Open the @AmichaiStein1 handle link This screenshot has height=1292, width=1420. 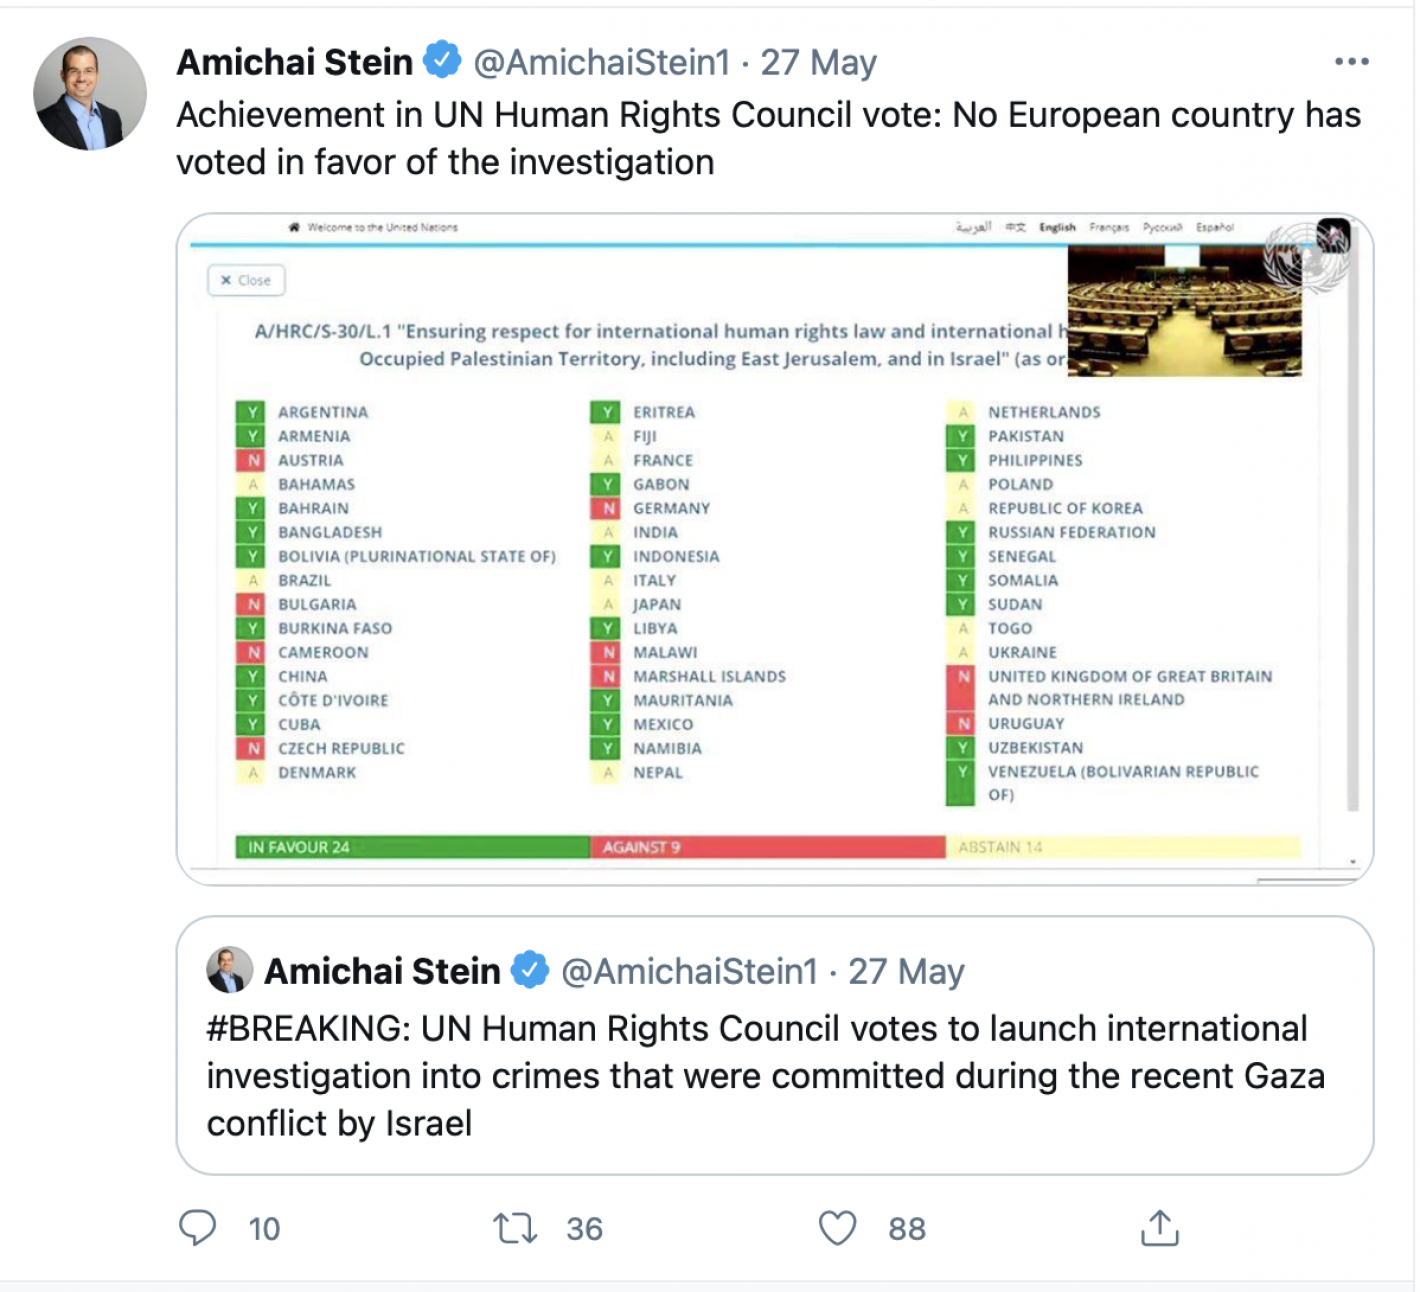point(601,62)
